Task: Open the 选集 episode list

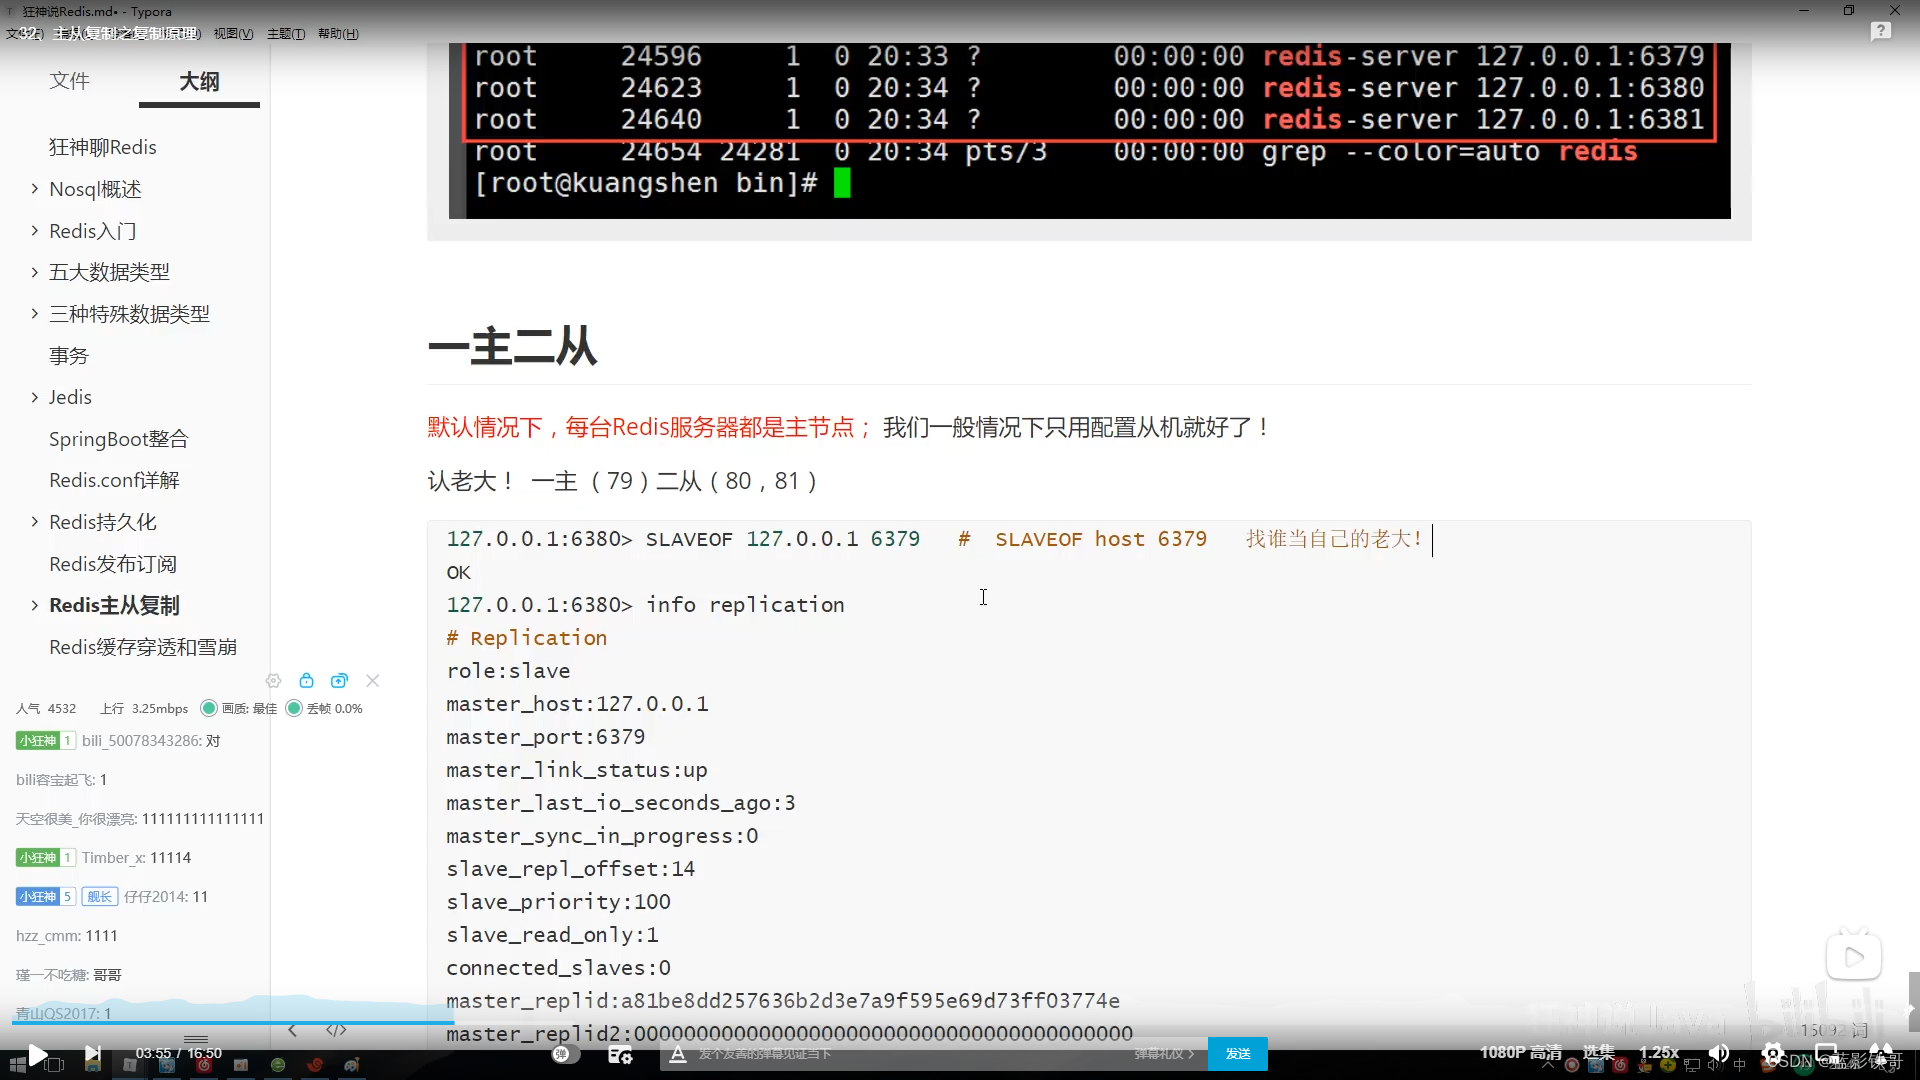Action: [x=1598, y=1052]
